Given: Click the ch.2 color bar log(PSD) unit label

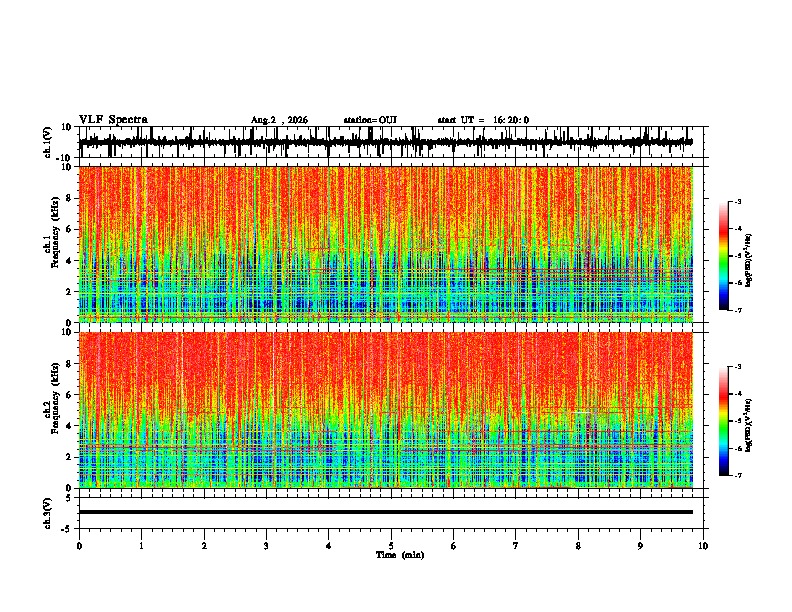Looking at the screenshot, I should (748, 425).
